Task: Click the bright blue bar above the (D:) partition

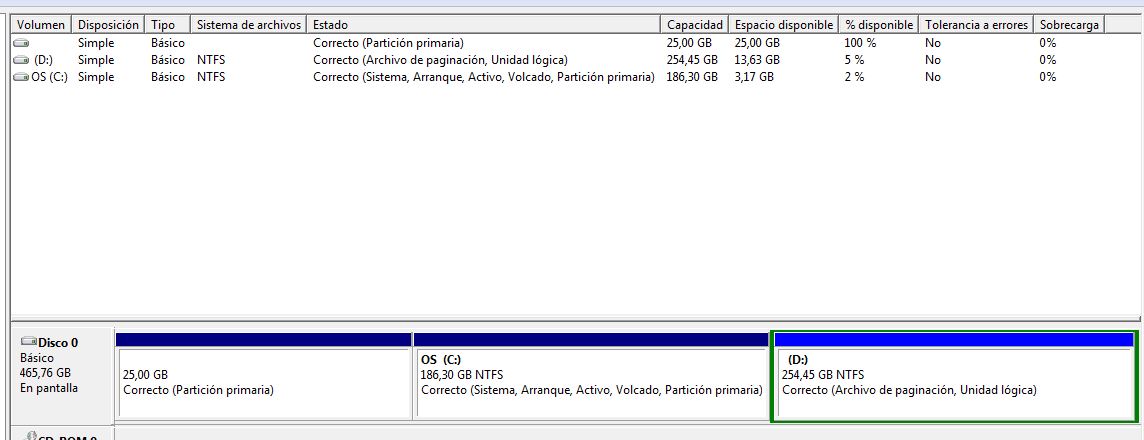Action: [953, 340]
